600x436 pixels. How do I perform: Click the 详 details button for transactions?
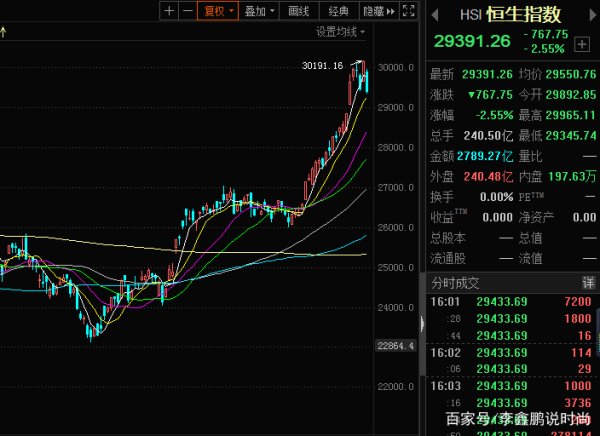point(590,282)
